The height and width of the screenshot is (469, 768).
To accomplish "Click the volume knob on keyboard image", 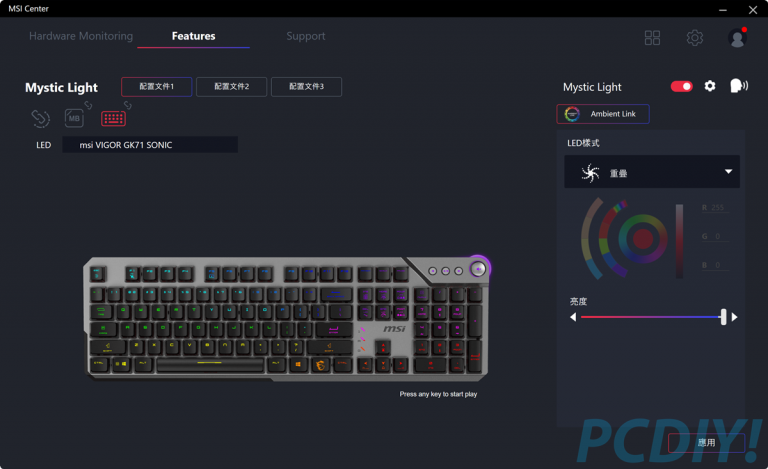I will tap(478, 268).
